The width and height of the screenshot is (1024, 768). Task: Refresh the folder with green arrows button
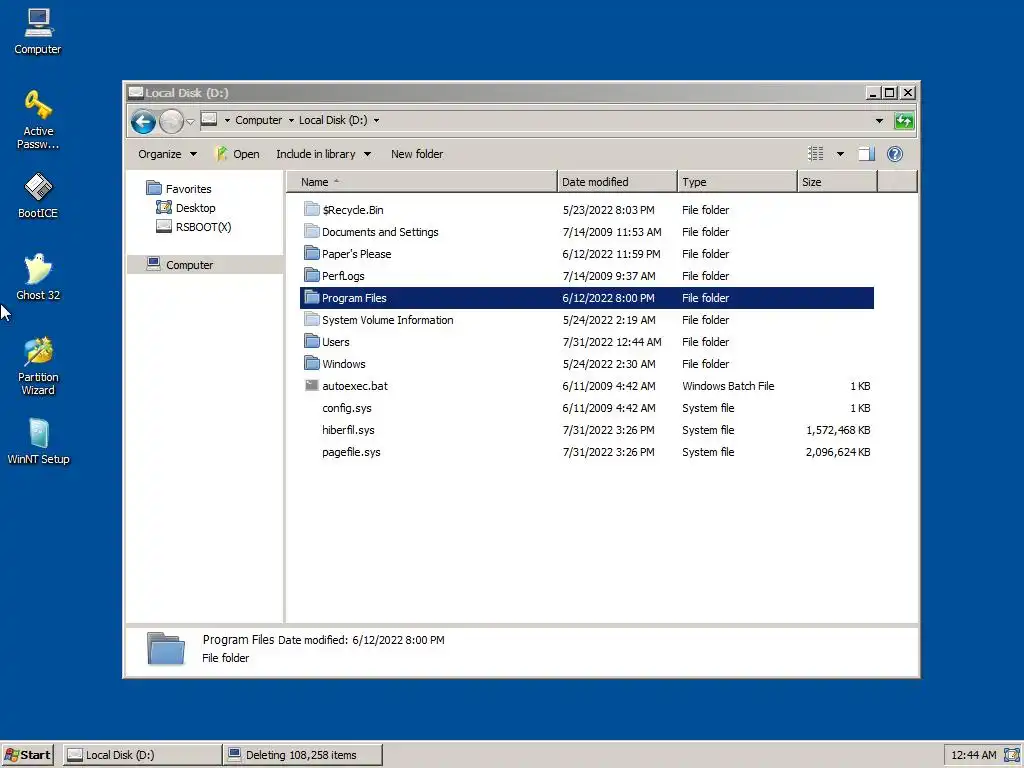coord(904,121)
